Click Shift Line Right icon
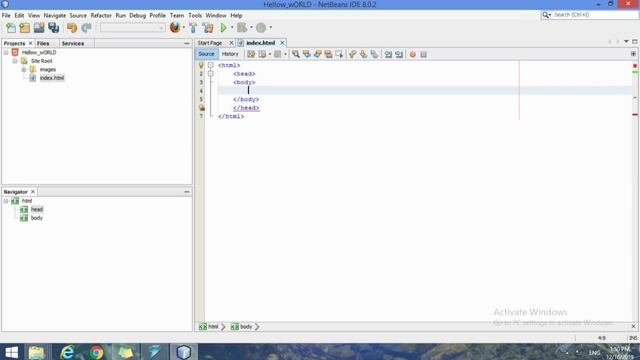 pyautogui.click(x=399, y=54)
